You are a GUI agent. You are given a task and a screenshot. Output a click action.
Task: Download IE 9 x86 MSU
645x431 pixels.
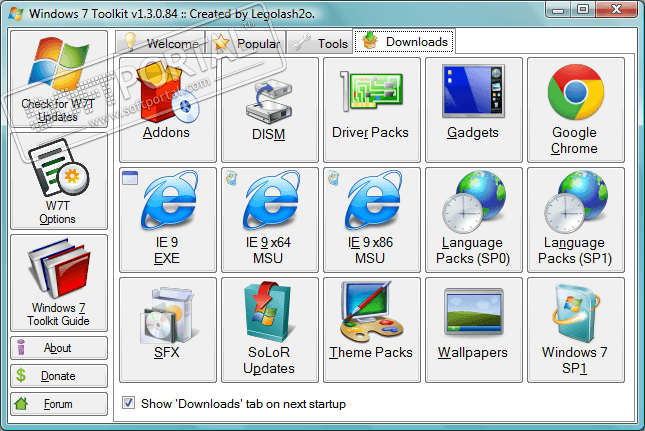coord(372,220)
